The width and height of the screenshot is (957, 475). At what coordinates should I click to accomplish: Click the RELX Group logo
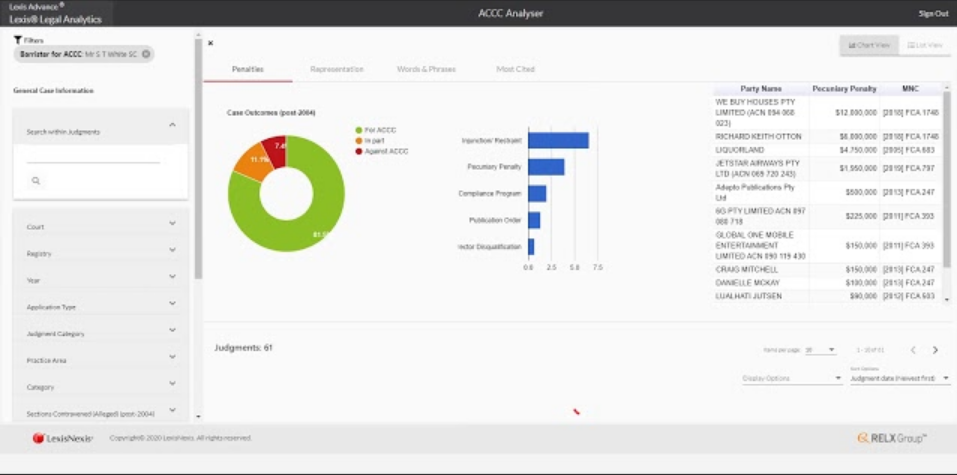point(892,438)
